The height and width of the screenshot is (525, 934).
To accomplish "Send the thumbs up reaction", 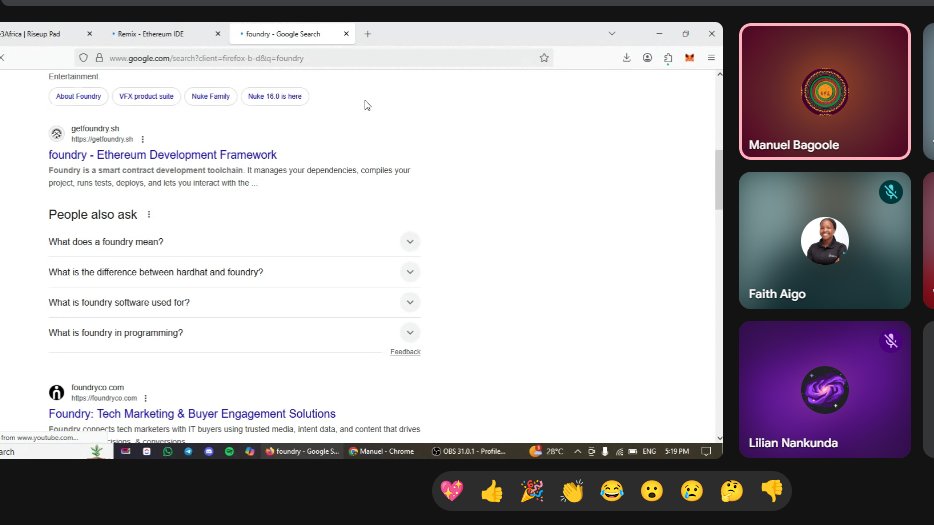I will [492, 491].
